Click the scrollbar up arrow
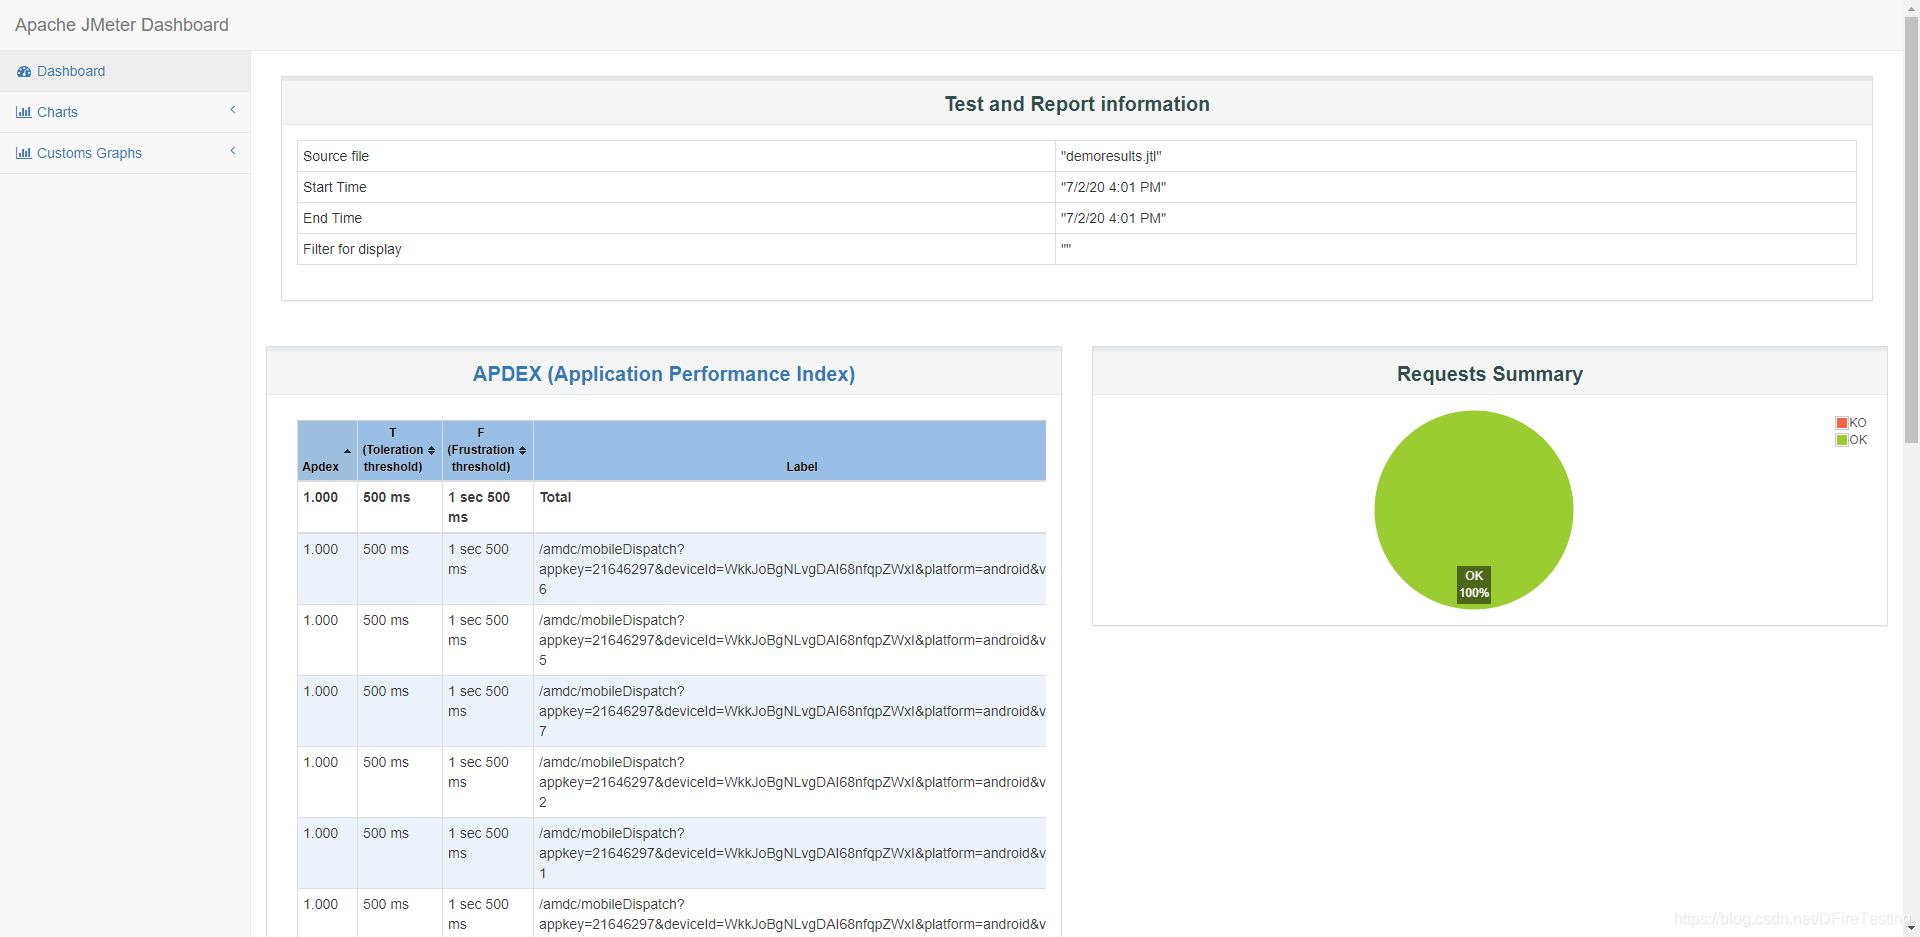1920x937 pixels. 1911,7
